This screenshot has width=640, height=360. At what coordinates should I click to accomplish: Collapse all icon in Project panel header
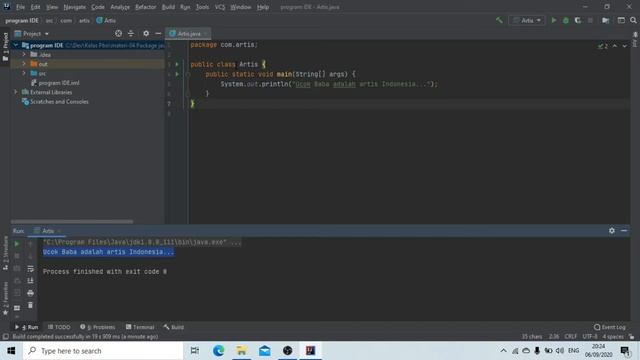[x=131, y=33]
